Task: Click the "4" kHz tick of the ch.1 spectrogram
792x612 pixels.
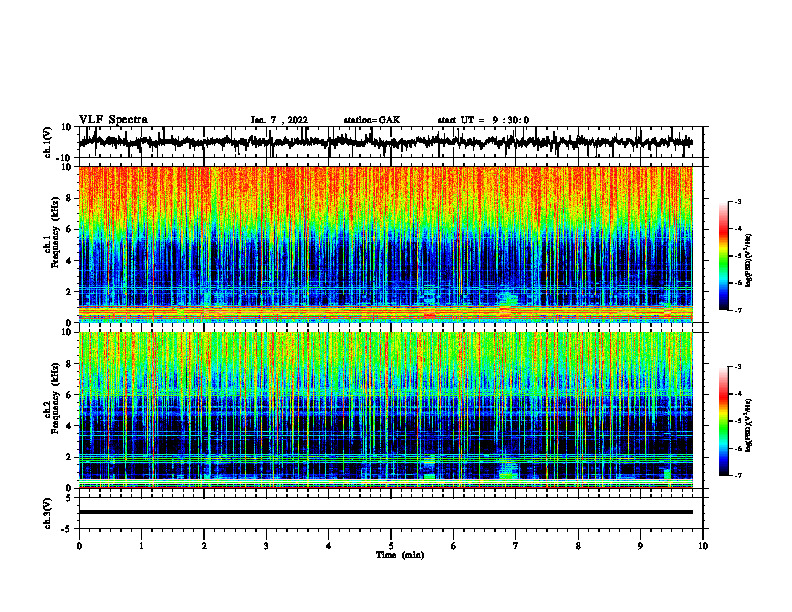Action: (x=70, y=261)
